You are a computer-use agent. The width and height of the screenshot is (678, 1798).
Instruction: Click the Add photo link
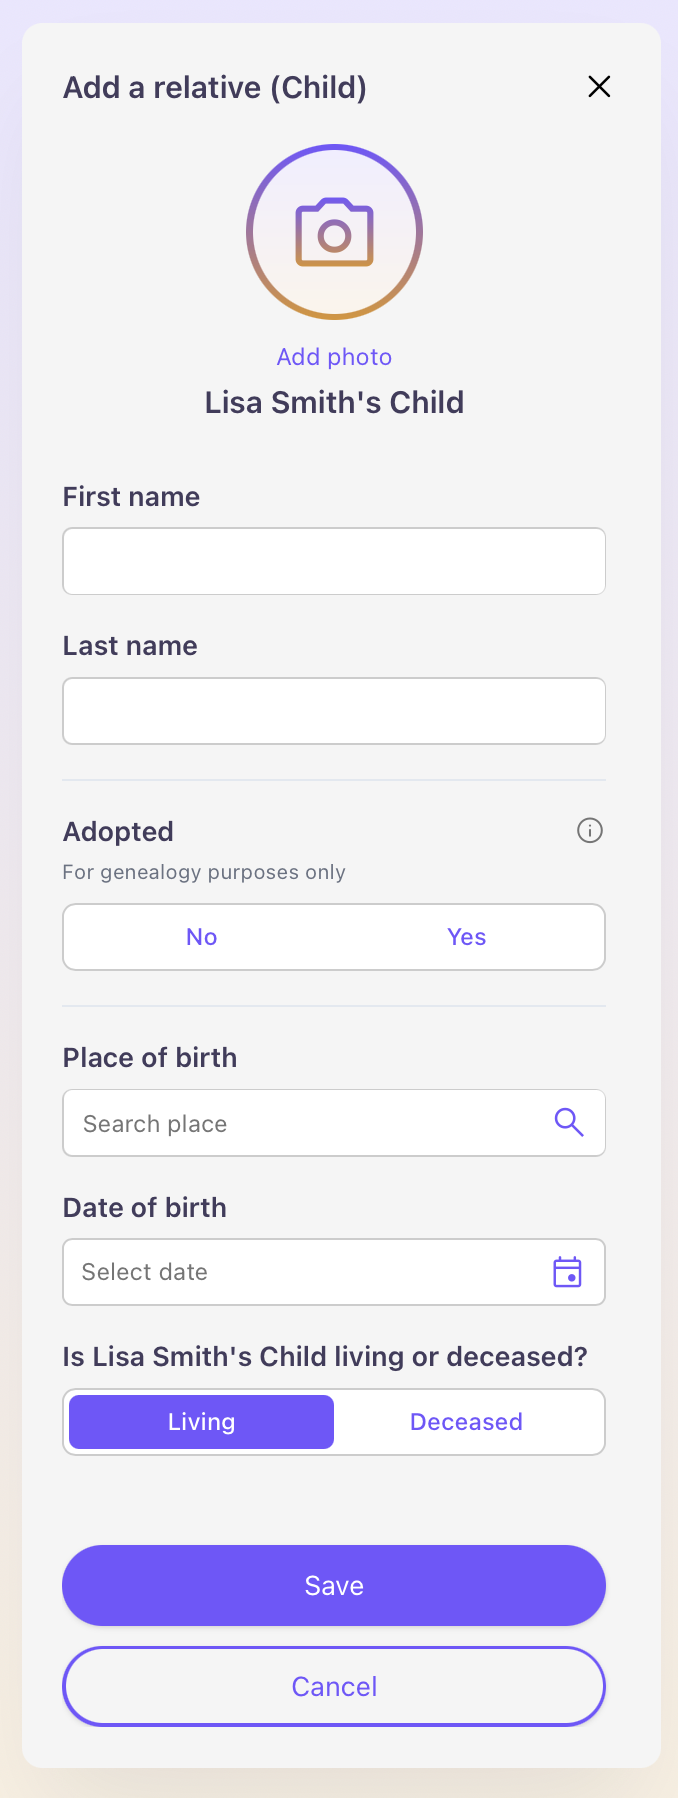334,357
